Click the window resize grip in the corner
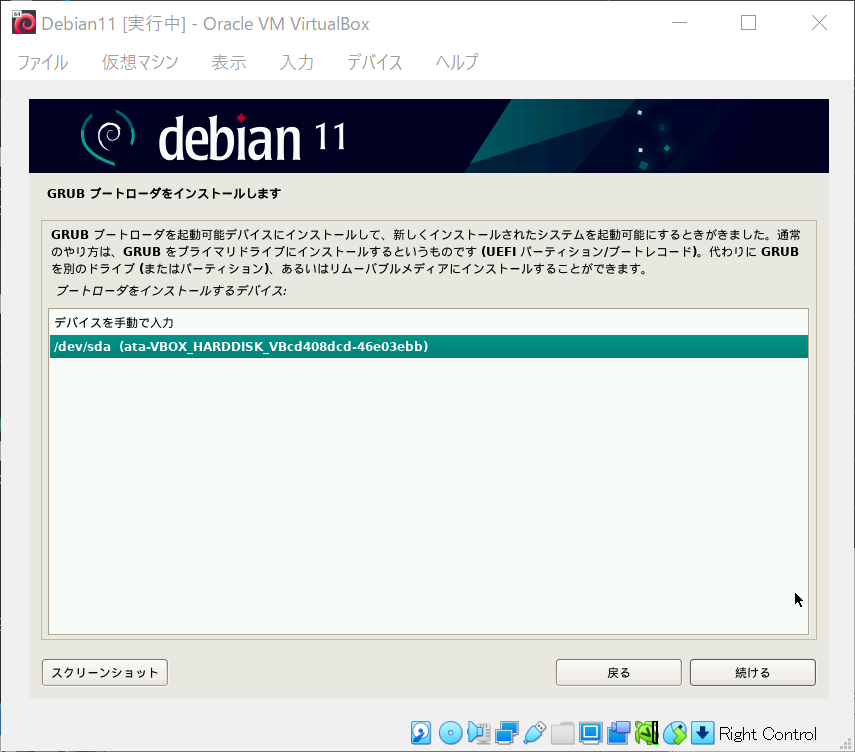This screenshot has height=752, width=855. coord(846,743)
